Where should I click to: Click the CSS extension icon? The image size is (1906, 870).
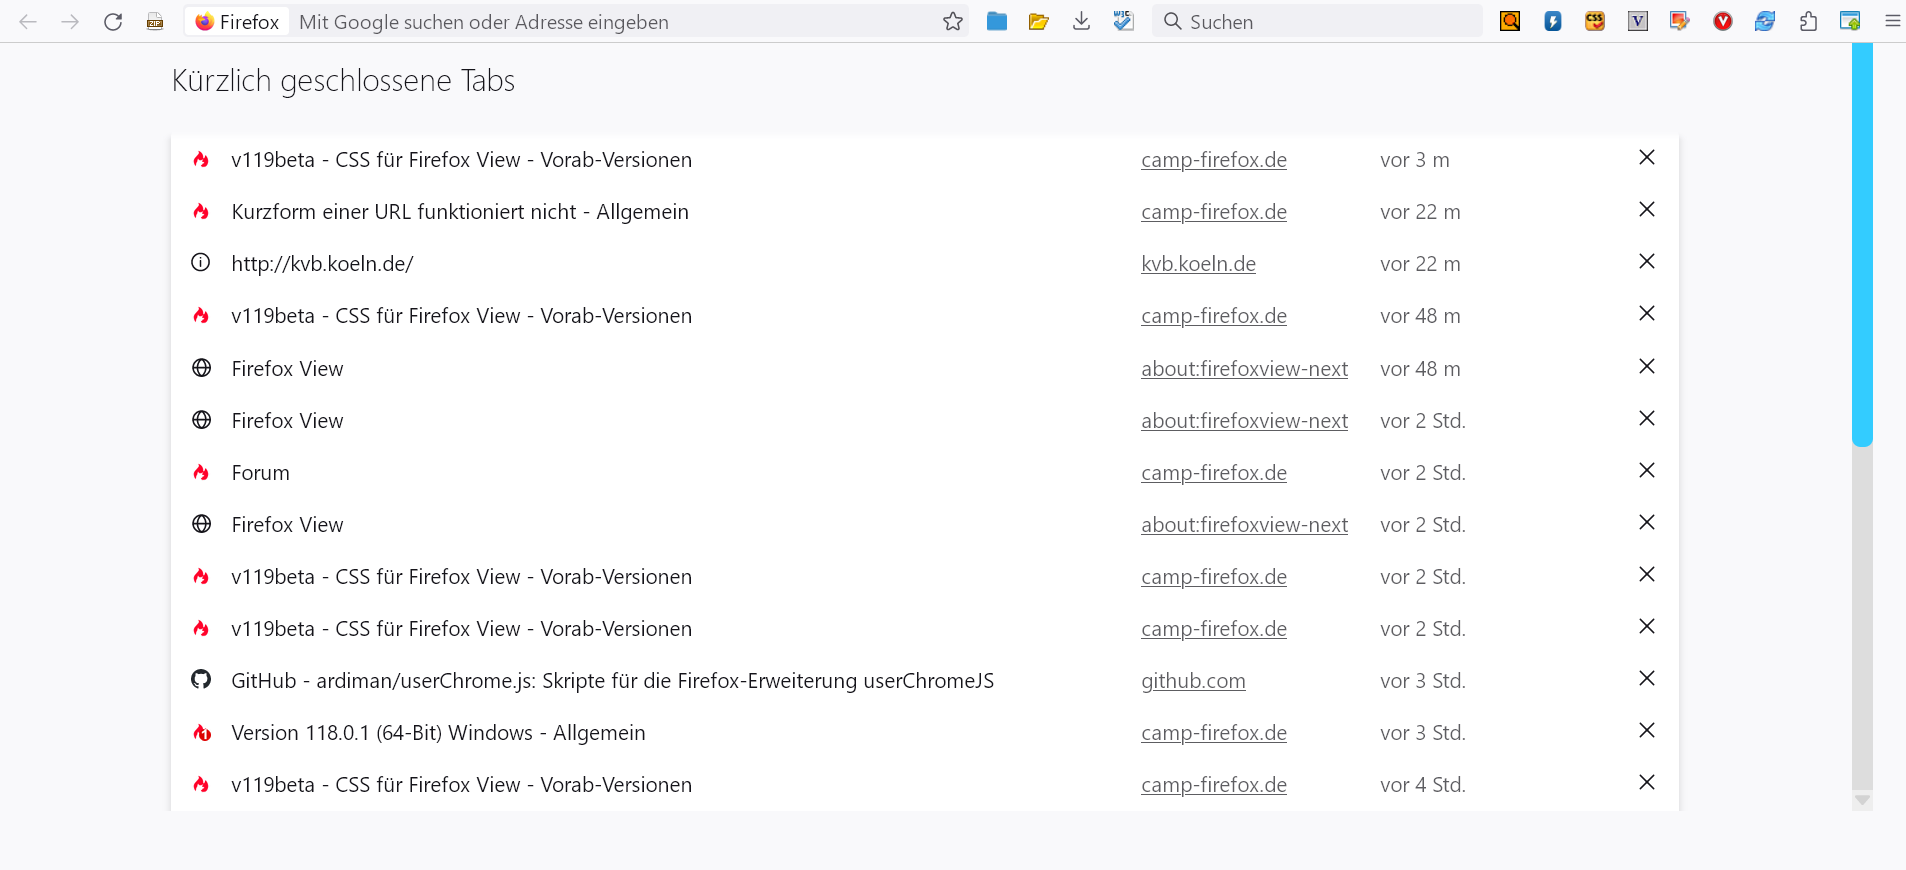[1595, 22]
